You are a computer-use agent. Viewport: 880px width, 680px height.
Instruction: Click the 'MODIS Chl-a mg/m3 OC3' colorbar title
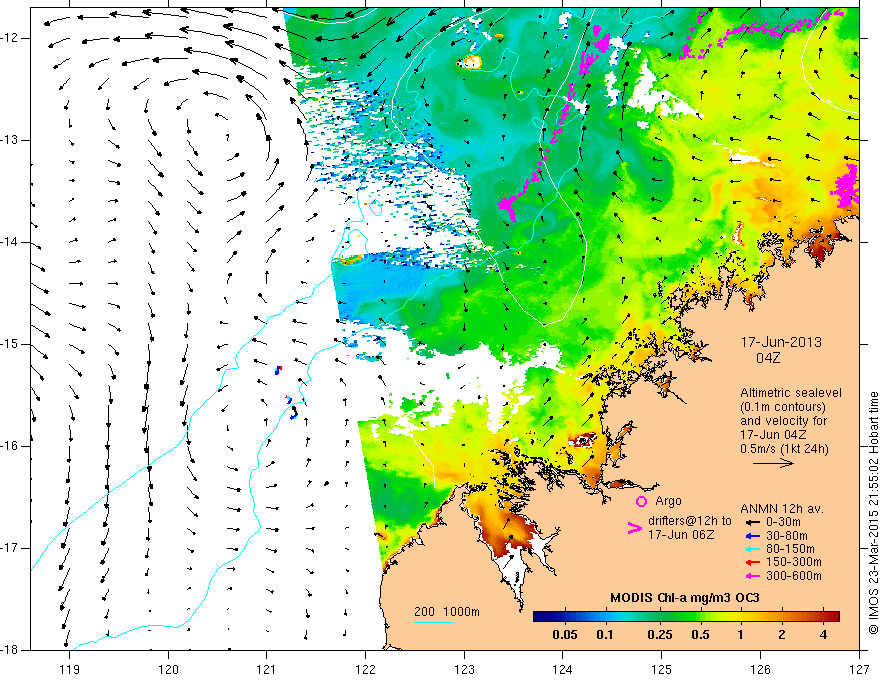pyautogui.click(x=685, y=598)
